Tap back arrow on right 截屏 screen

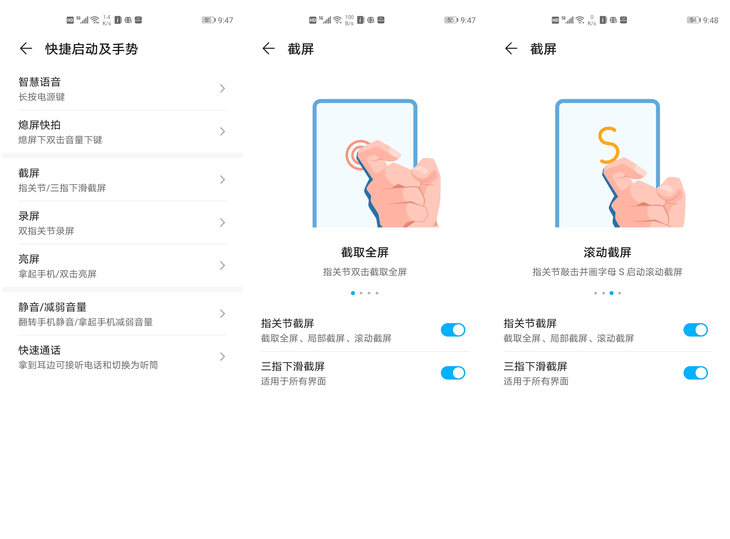pyautogui.click(x=511, y=48)
